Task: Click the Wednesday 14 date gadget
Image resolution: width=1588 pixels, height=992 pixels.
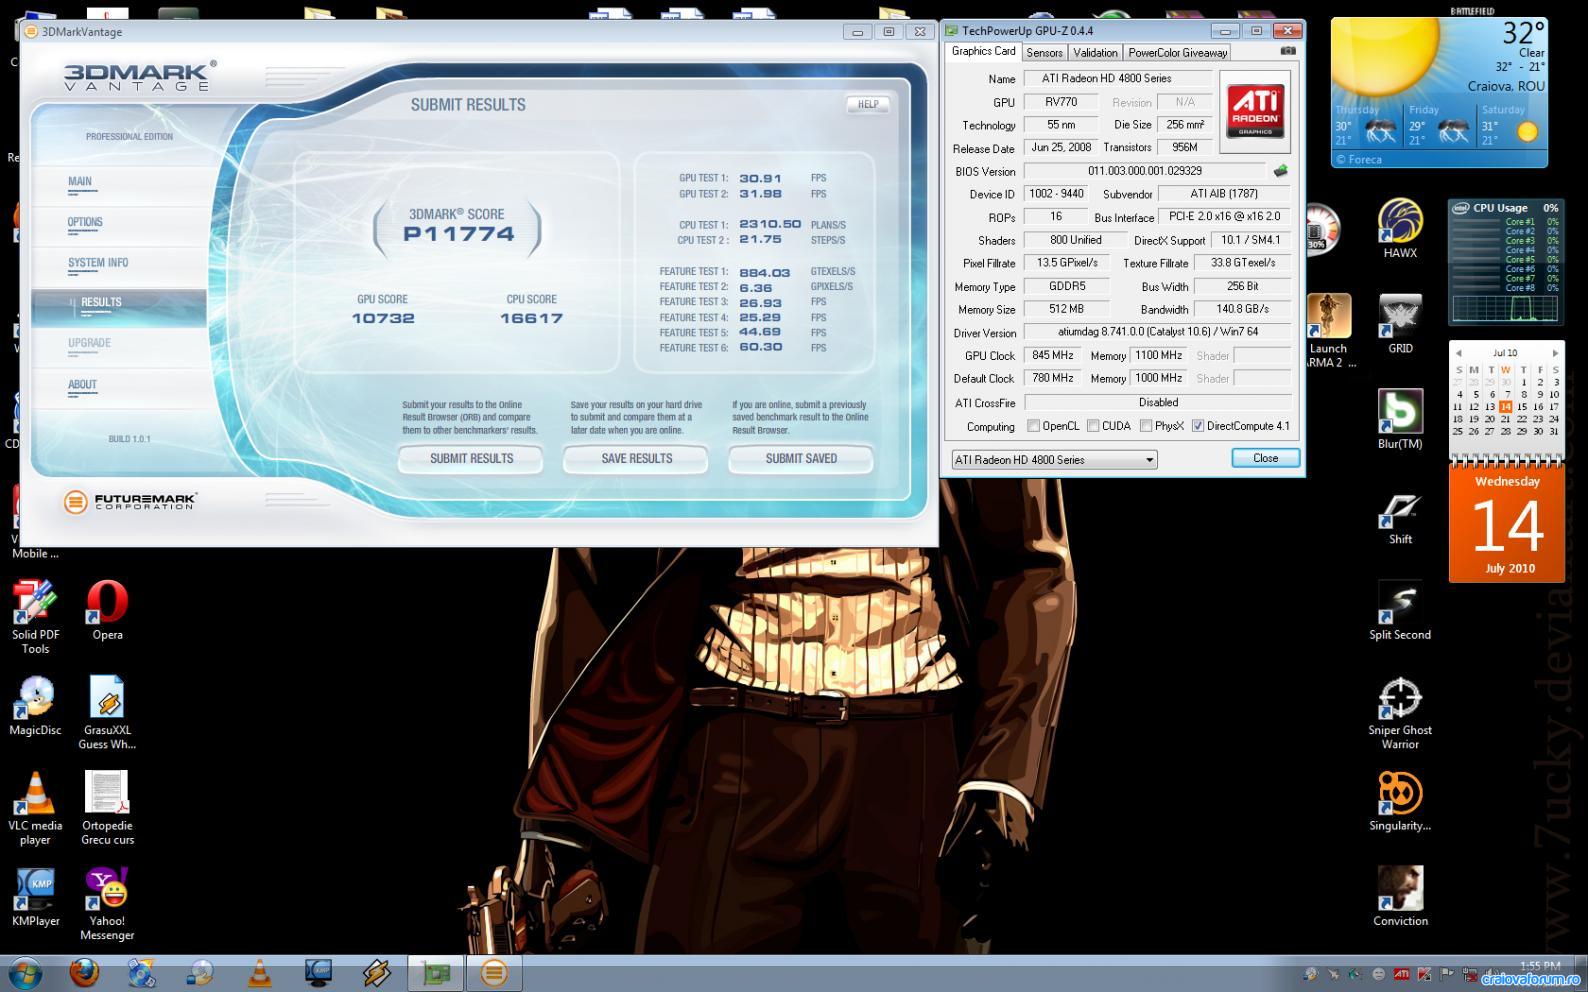Action: [1508, 523]
